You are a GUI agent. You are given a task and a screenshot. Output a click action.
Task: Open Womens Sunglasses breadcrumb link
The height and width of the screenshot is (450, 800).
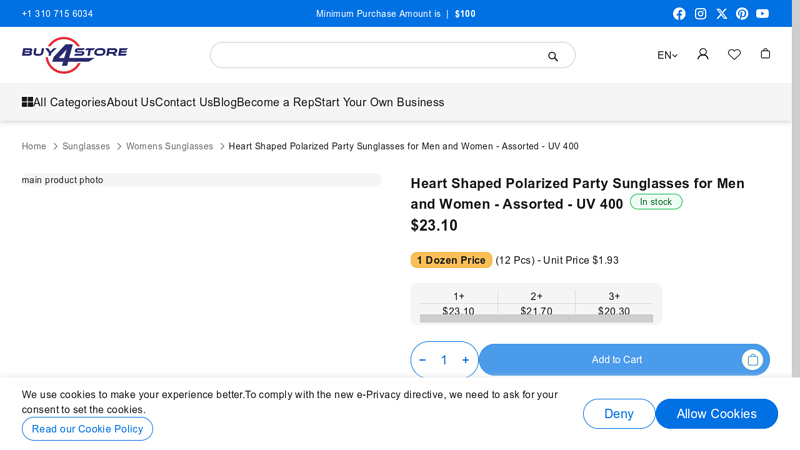tap(169, 146)
